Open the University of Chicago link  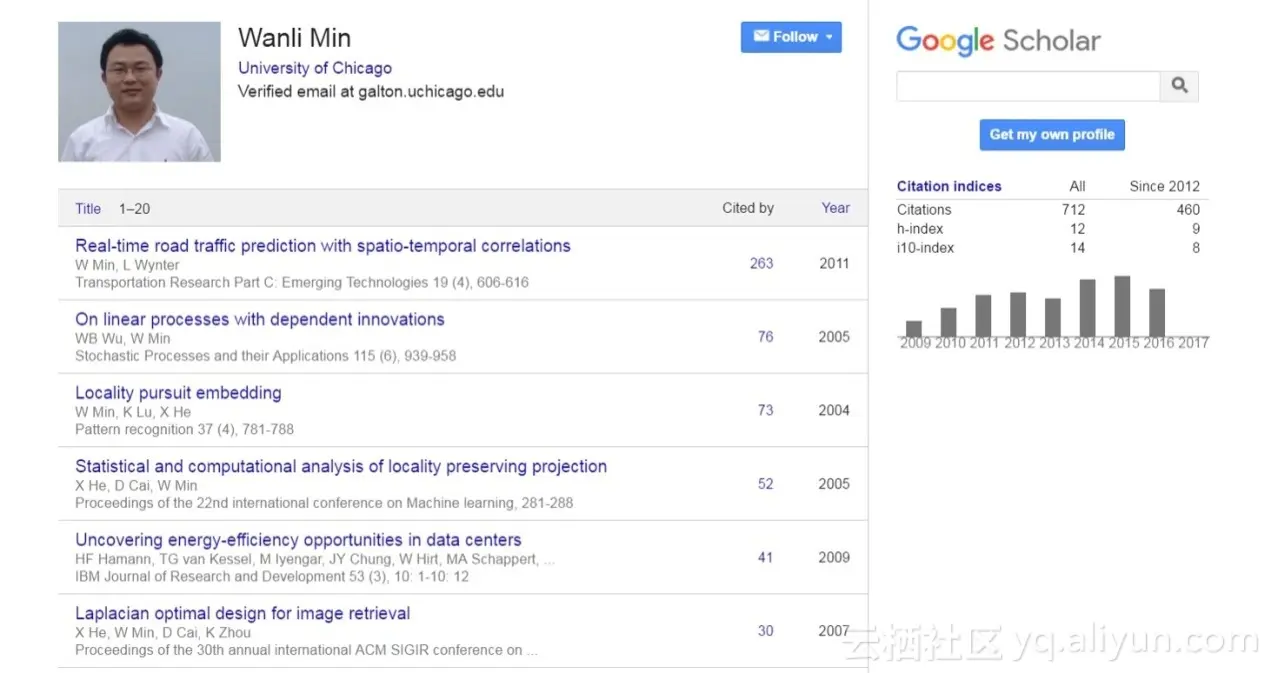click(x=314, y=68)
